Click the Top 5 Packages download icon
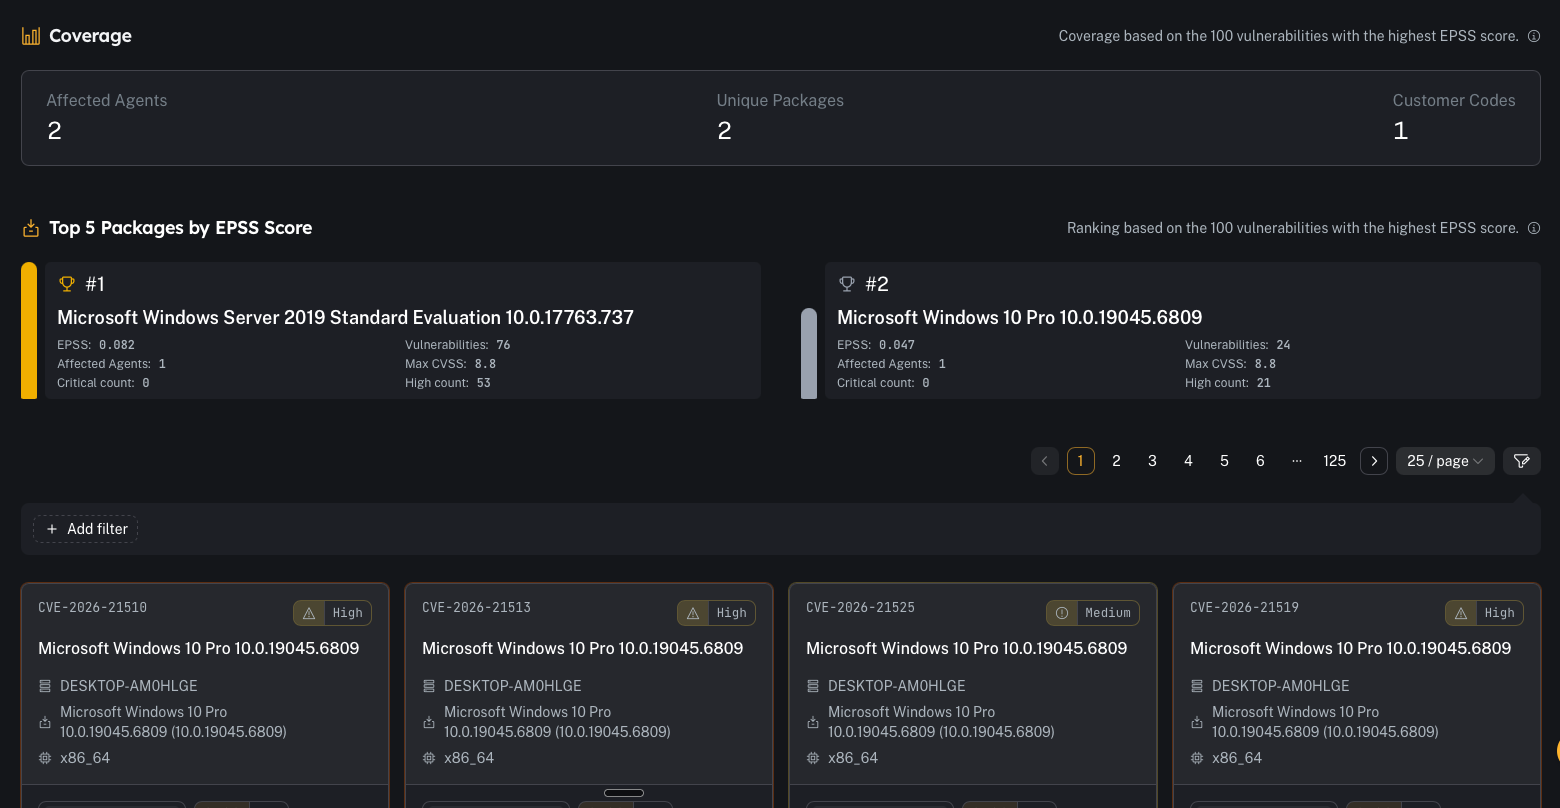This screenshot has height=808, width=1560. [31, 228]
